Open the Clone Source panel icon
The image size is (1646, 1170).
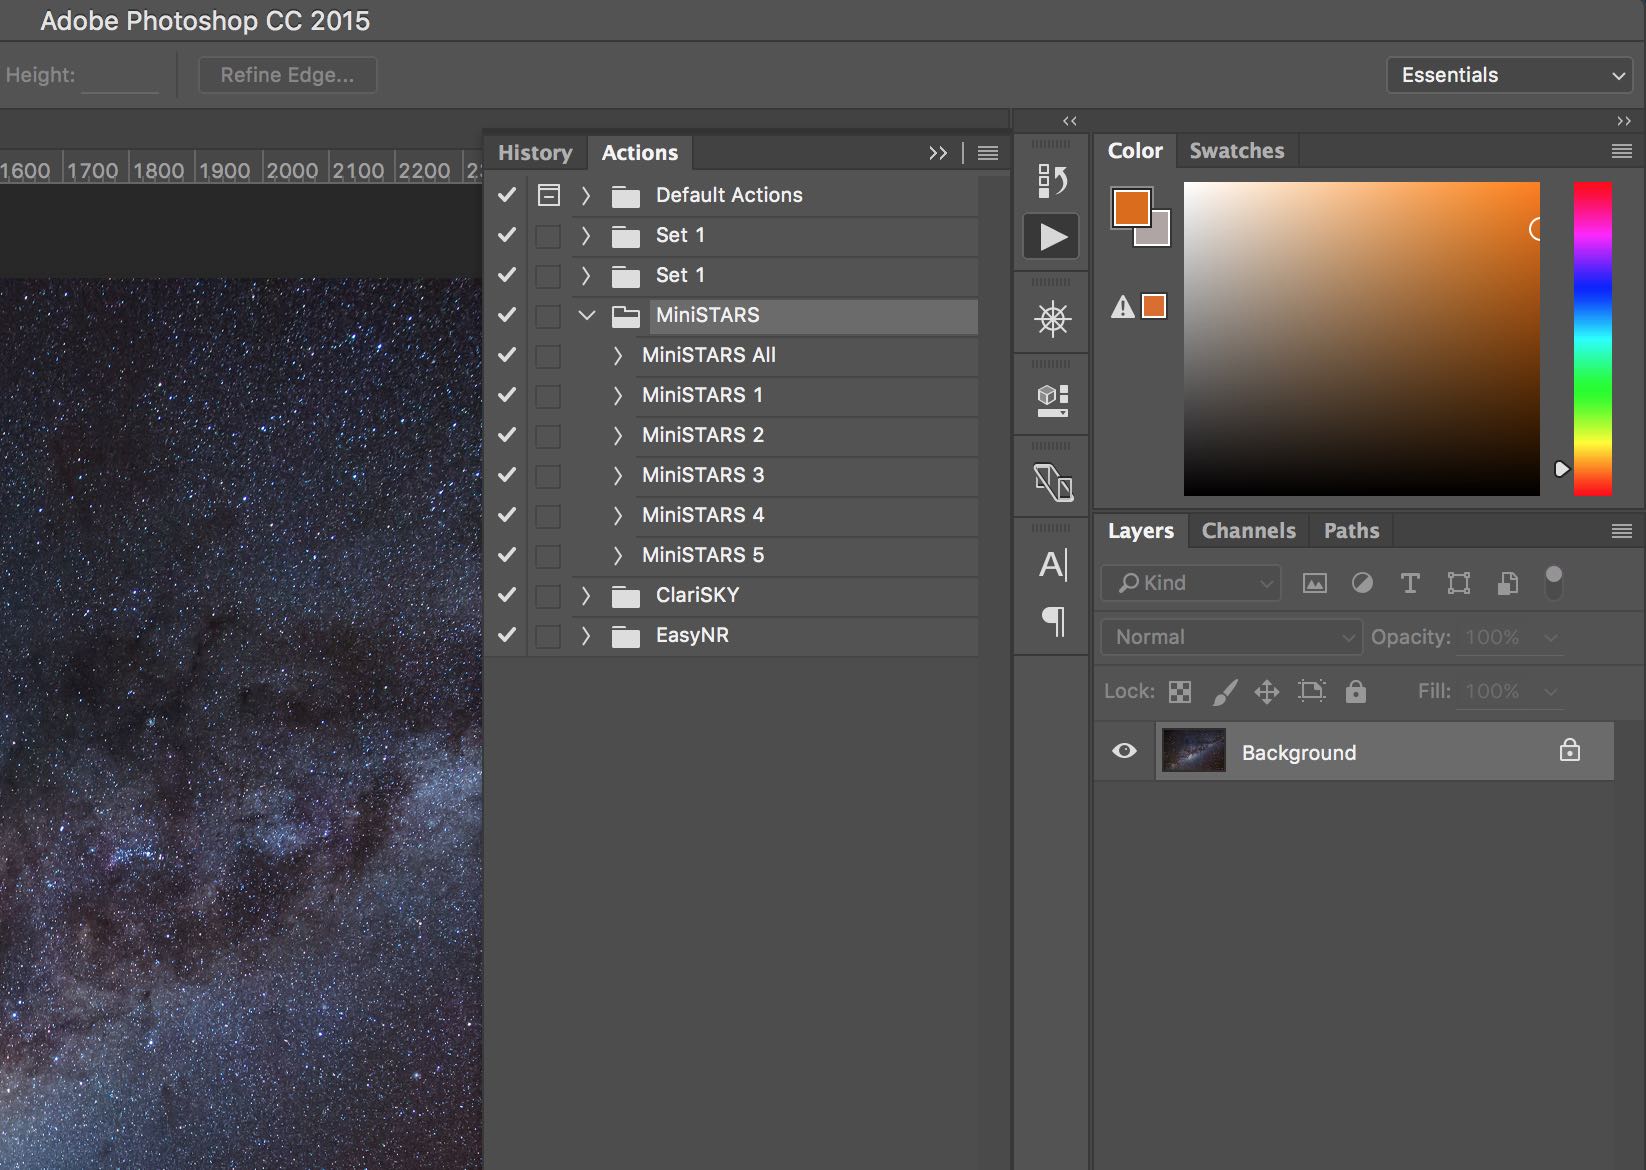(x=1053, y=483)
